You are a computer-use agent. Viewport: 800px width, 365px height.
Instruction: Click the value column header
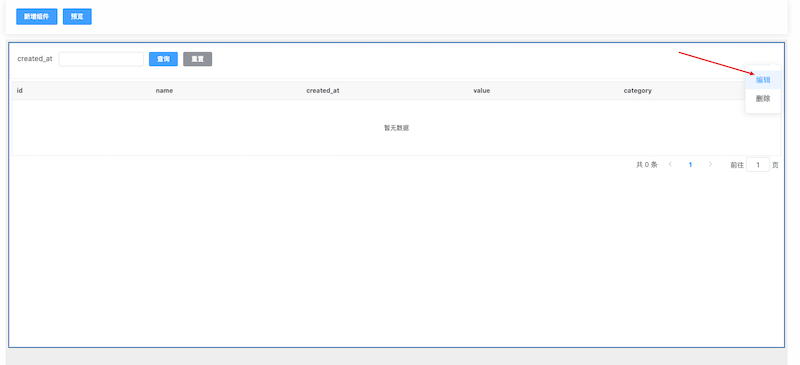coord(482,90)
